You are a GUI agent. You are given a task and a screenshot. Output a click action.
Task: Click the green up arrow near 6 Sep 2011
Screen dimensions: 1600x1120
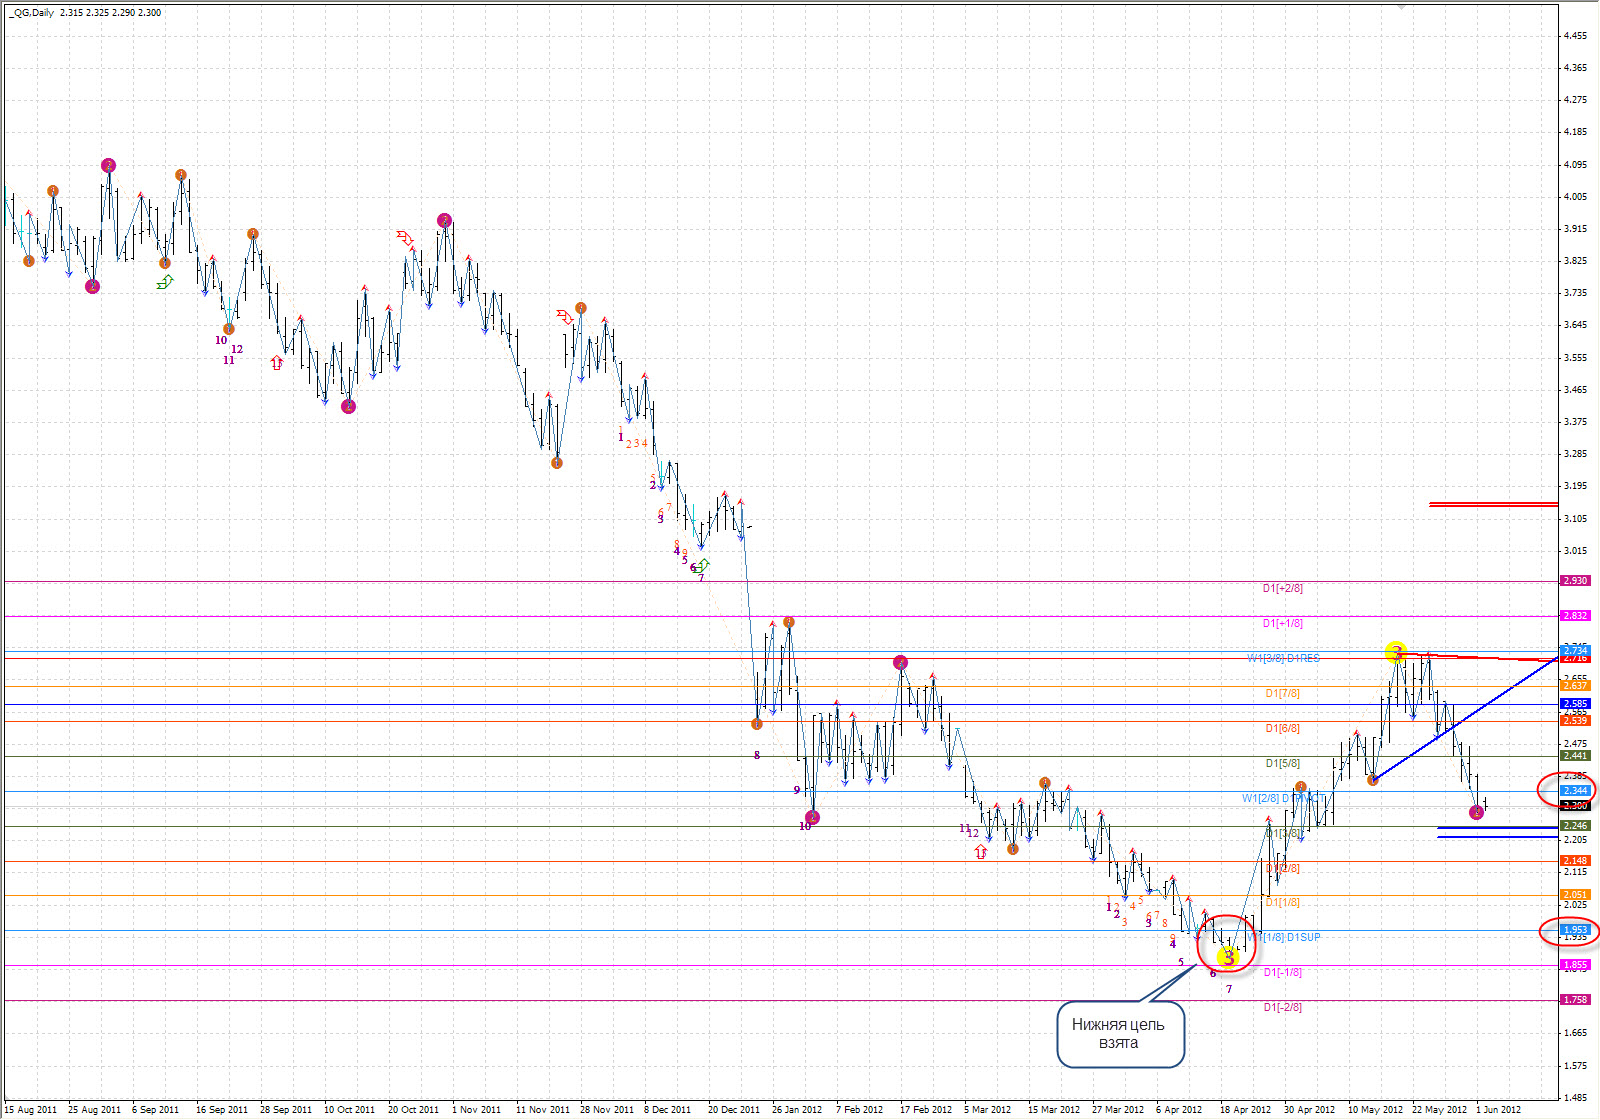click(165, 283)
